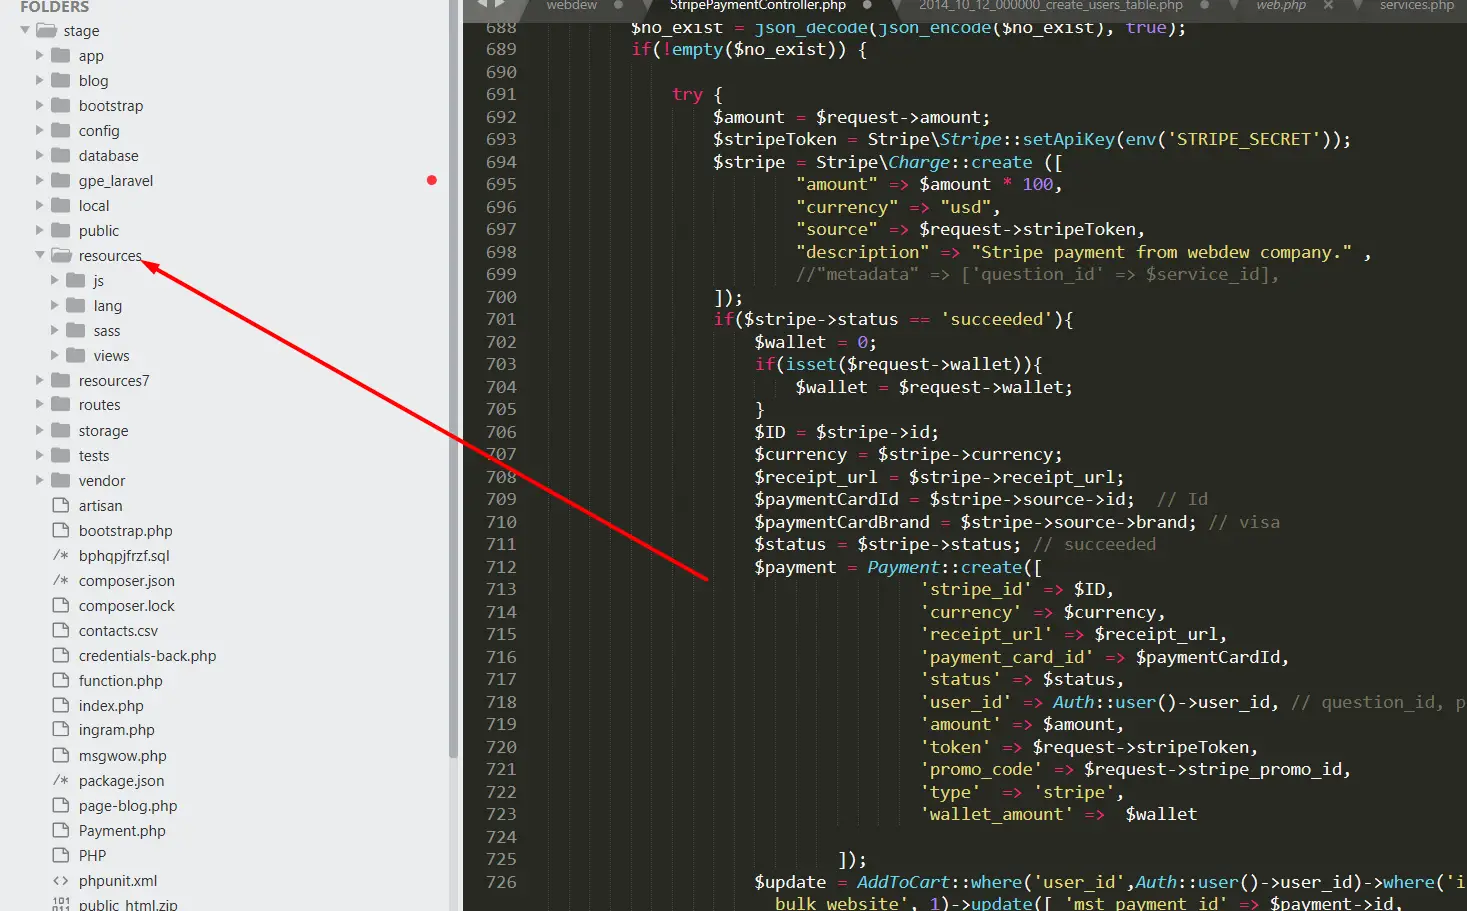This screenshot has width=1467, height=911.
Task: Expand the tests folder arrow
Action: [x=40, y=455]
